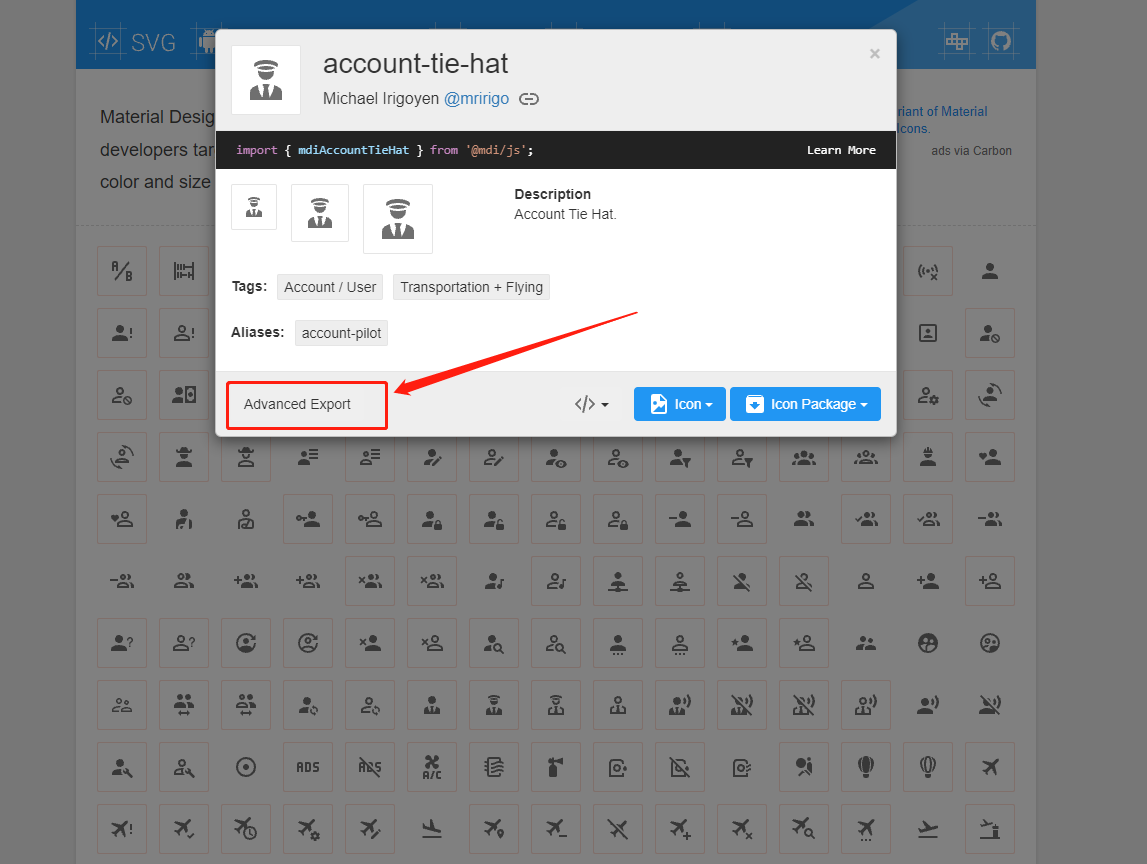
Task: Select the smallest icon preview thumbnail
Action: 254,207
